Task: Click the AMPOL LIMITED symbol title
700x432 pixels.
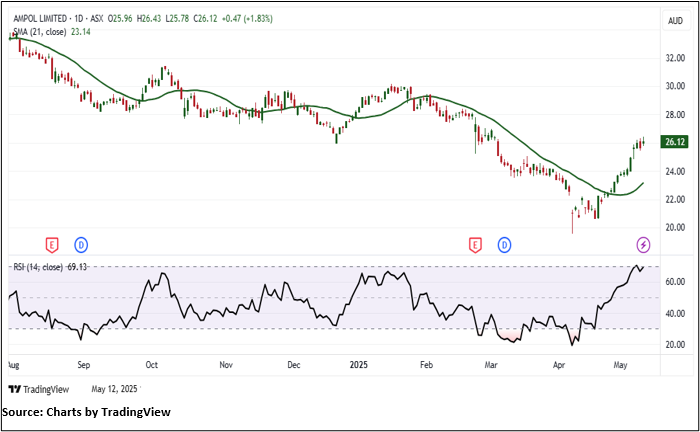Action: click(x=40, y=19)
